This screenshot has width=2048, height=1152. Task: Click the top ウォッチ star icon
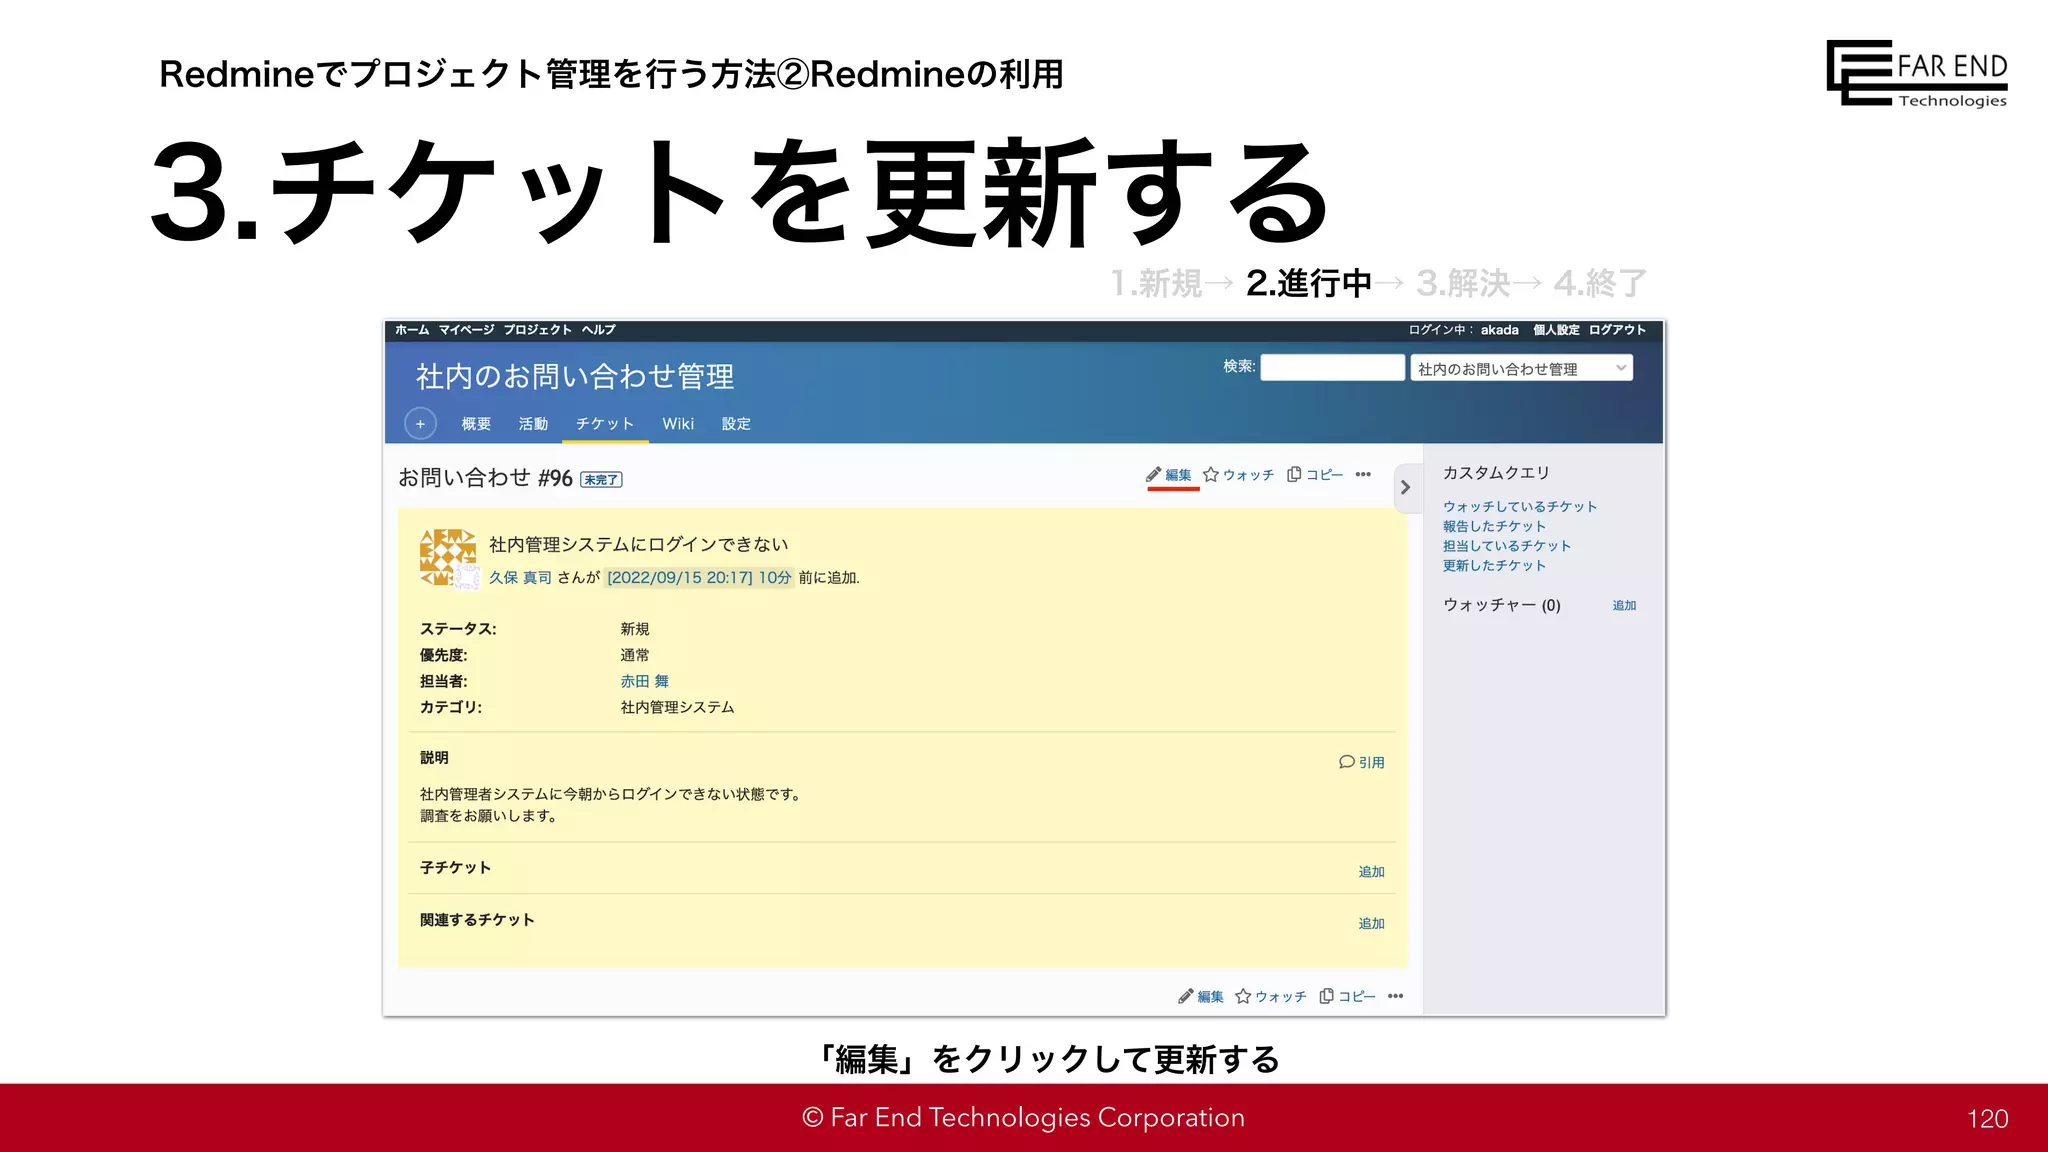1211,475
